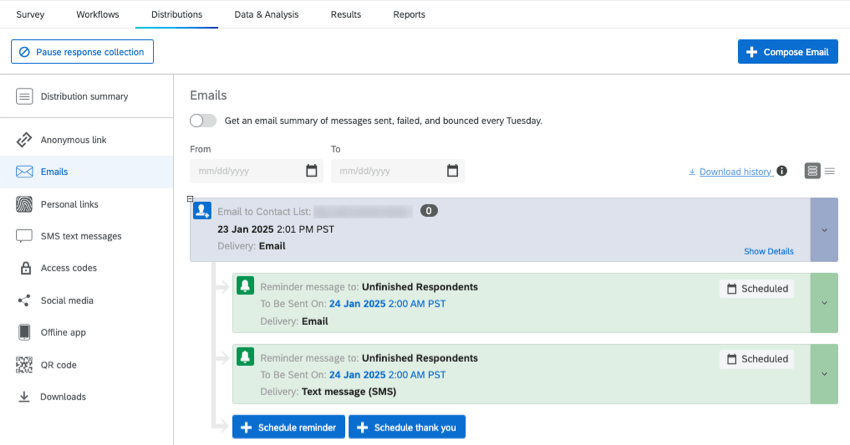Collapse the Email to Contact List tree
This screenshot has width=850, height=445.
[190, 199]
